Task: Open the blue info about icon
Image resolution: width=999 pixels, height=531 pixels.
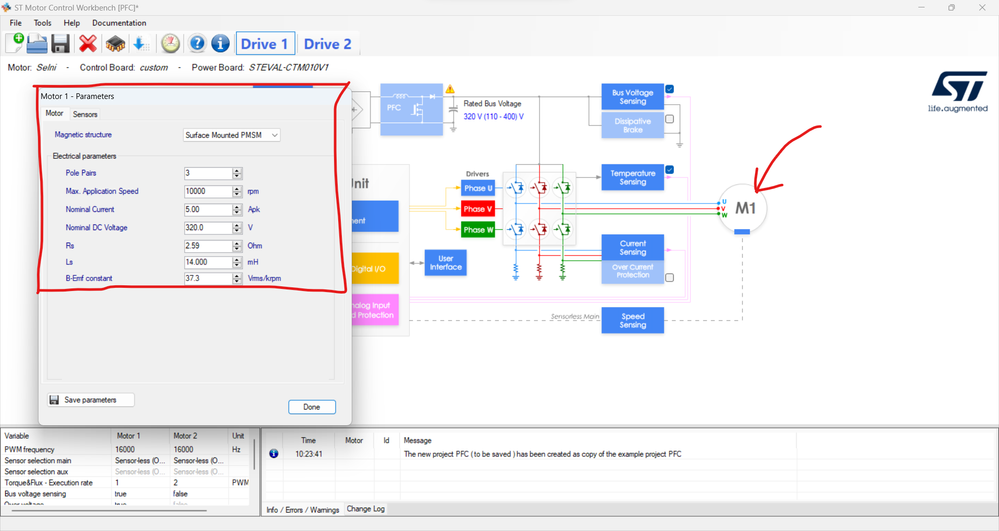Action: pyautogui.click(x=220, y=43)
